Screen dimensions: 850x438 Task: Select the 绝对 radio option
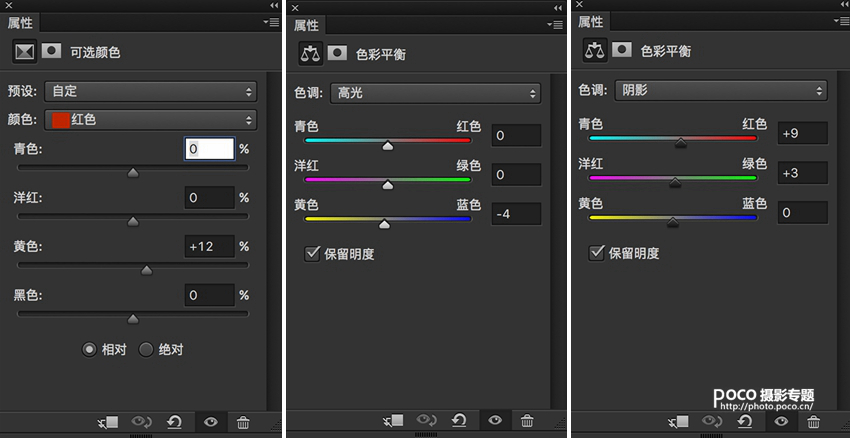pos(146,349)
